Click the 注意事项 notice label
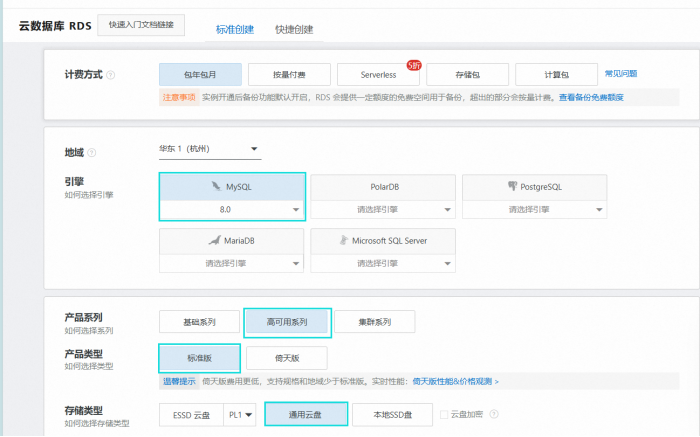Viewport: 700px width, 437px height. pyautogui.click(x=179, y=97)
